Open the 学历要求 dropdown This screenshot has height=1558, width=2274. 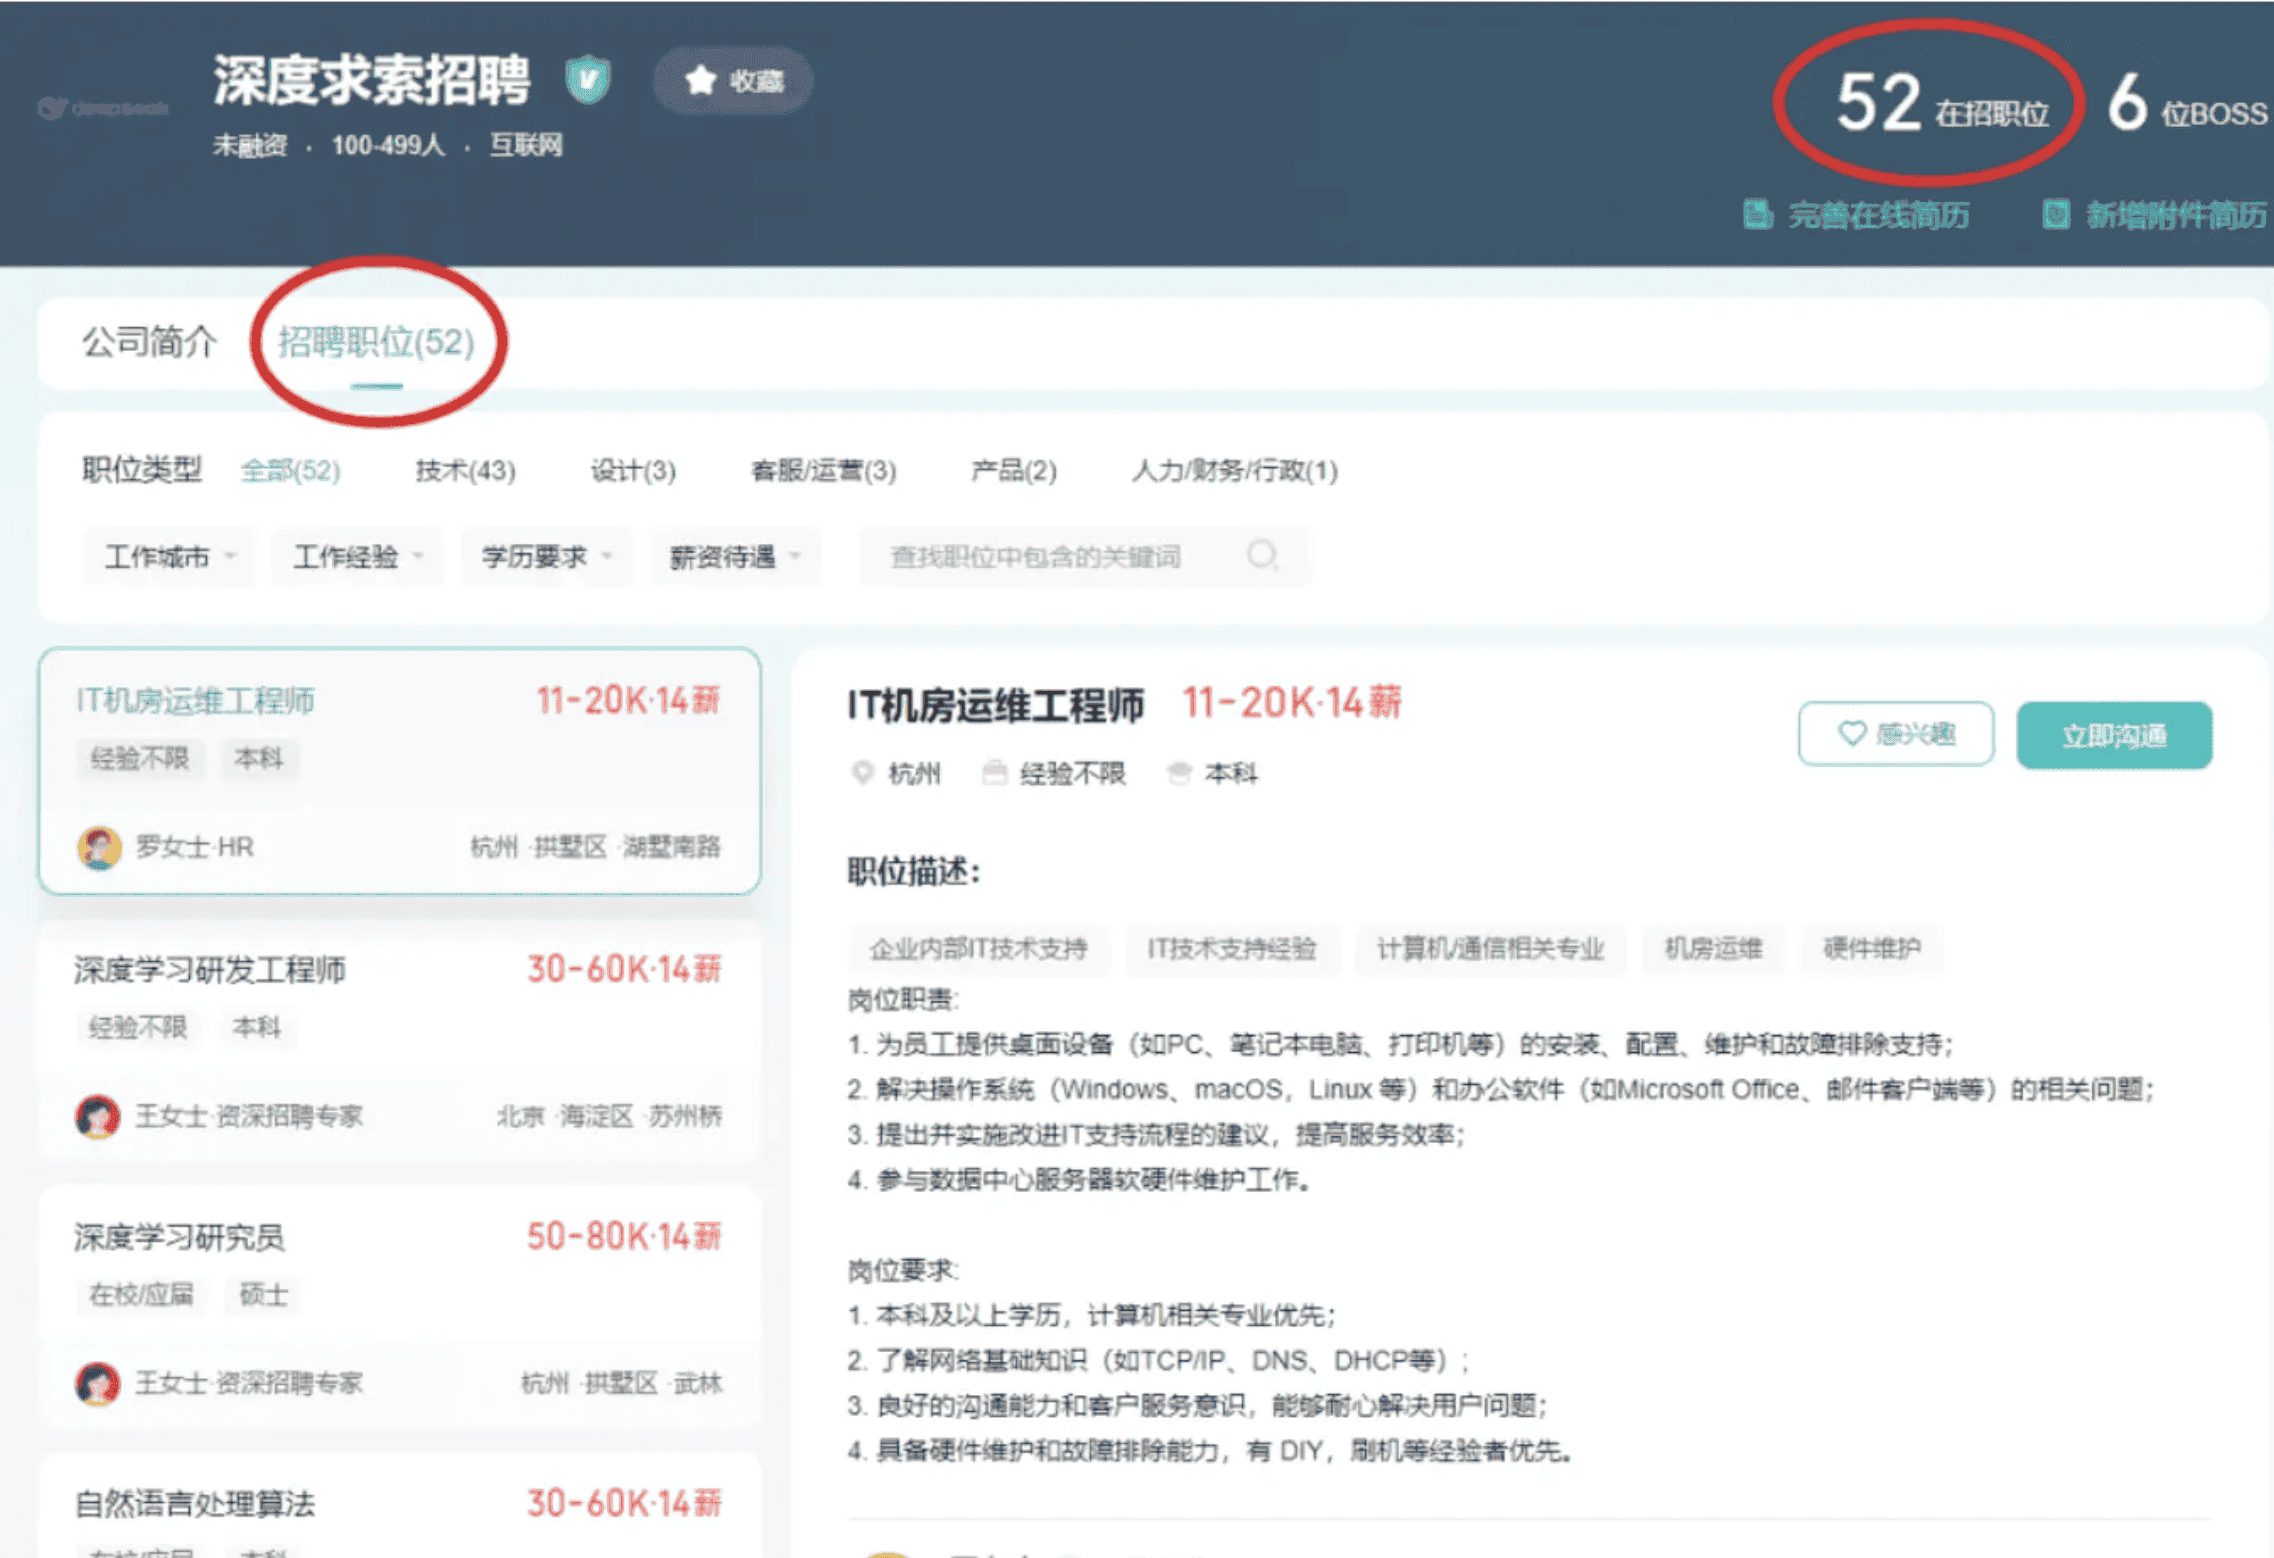coord(546,557)
